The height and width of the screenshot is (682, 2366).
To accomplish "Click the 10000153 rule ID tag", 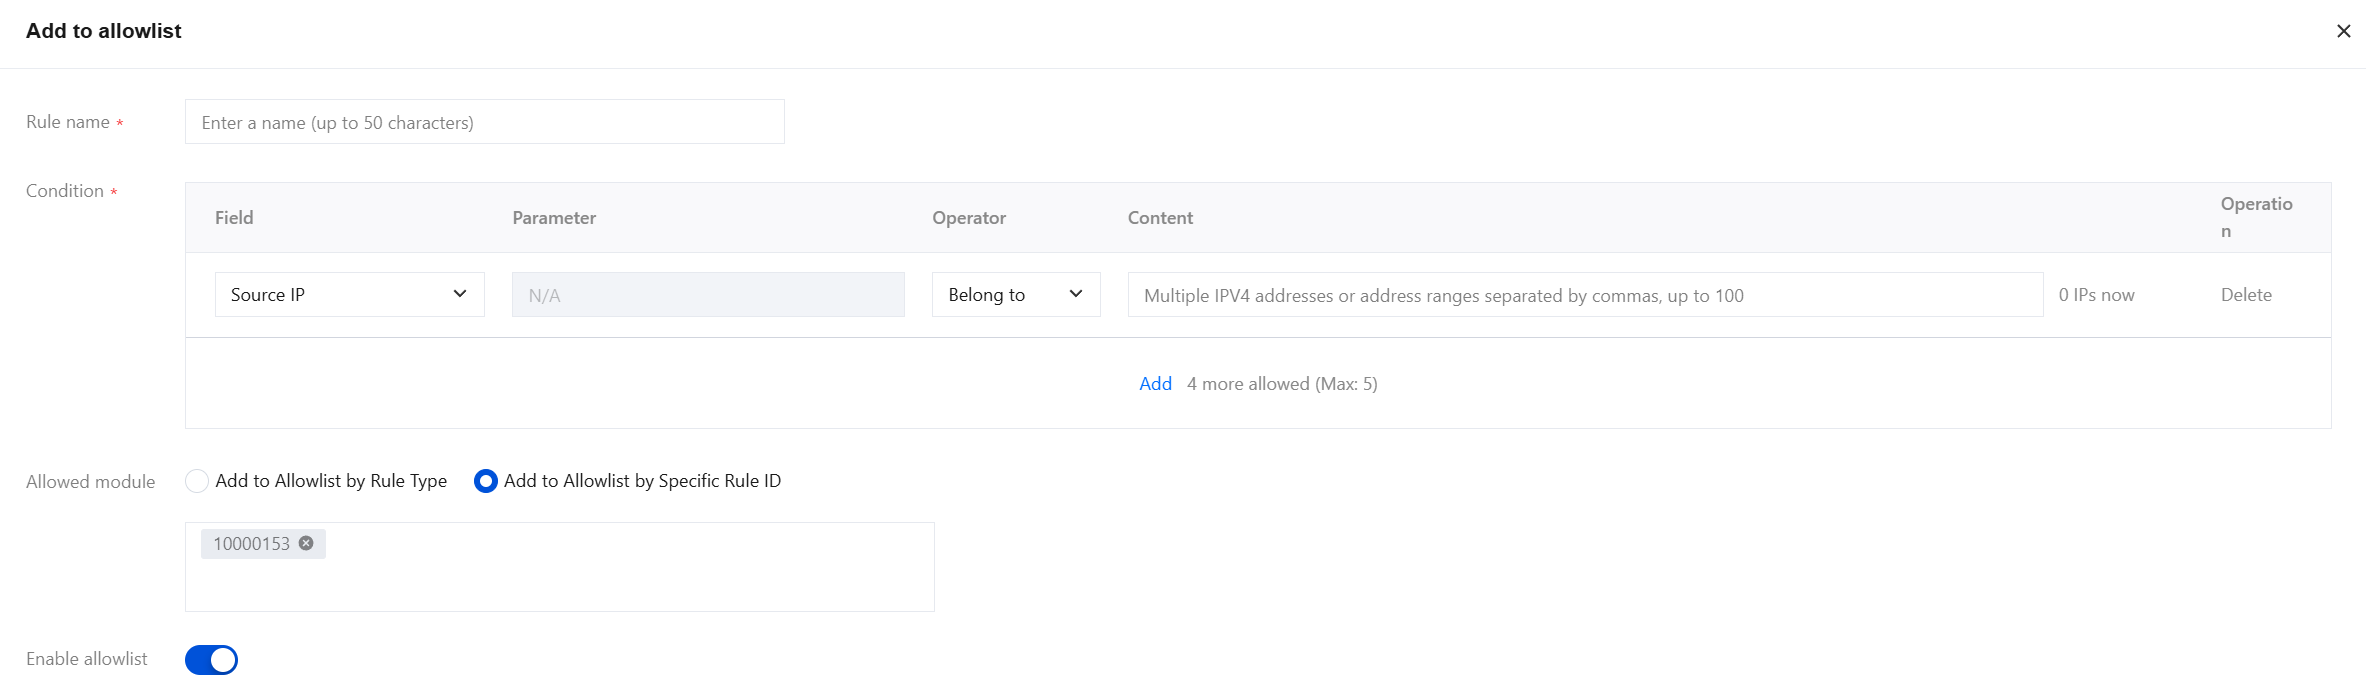I will click(x=251, y=544).
